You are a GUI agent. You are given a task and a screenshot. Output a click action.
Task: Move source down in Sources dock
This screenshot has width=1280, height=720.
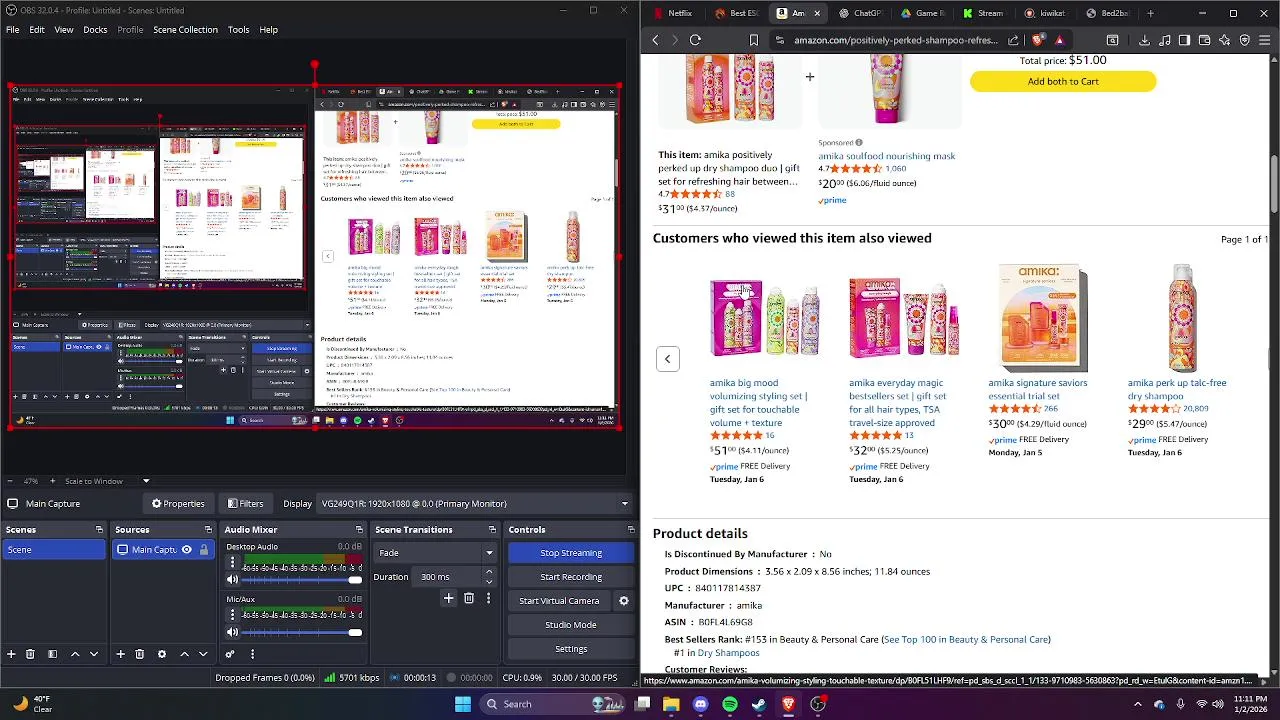203,654
